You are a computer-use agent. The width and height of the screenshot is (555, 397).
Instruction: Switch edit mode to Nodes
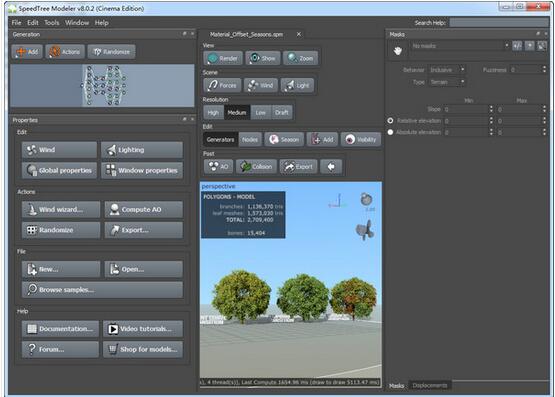[x=250, y=139]
